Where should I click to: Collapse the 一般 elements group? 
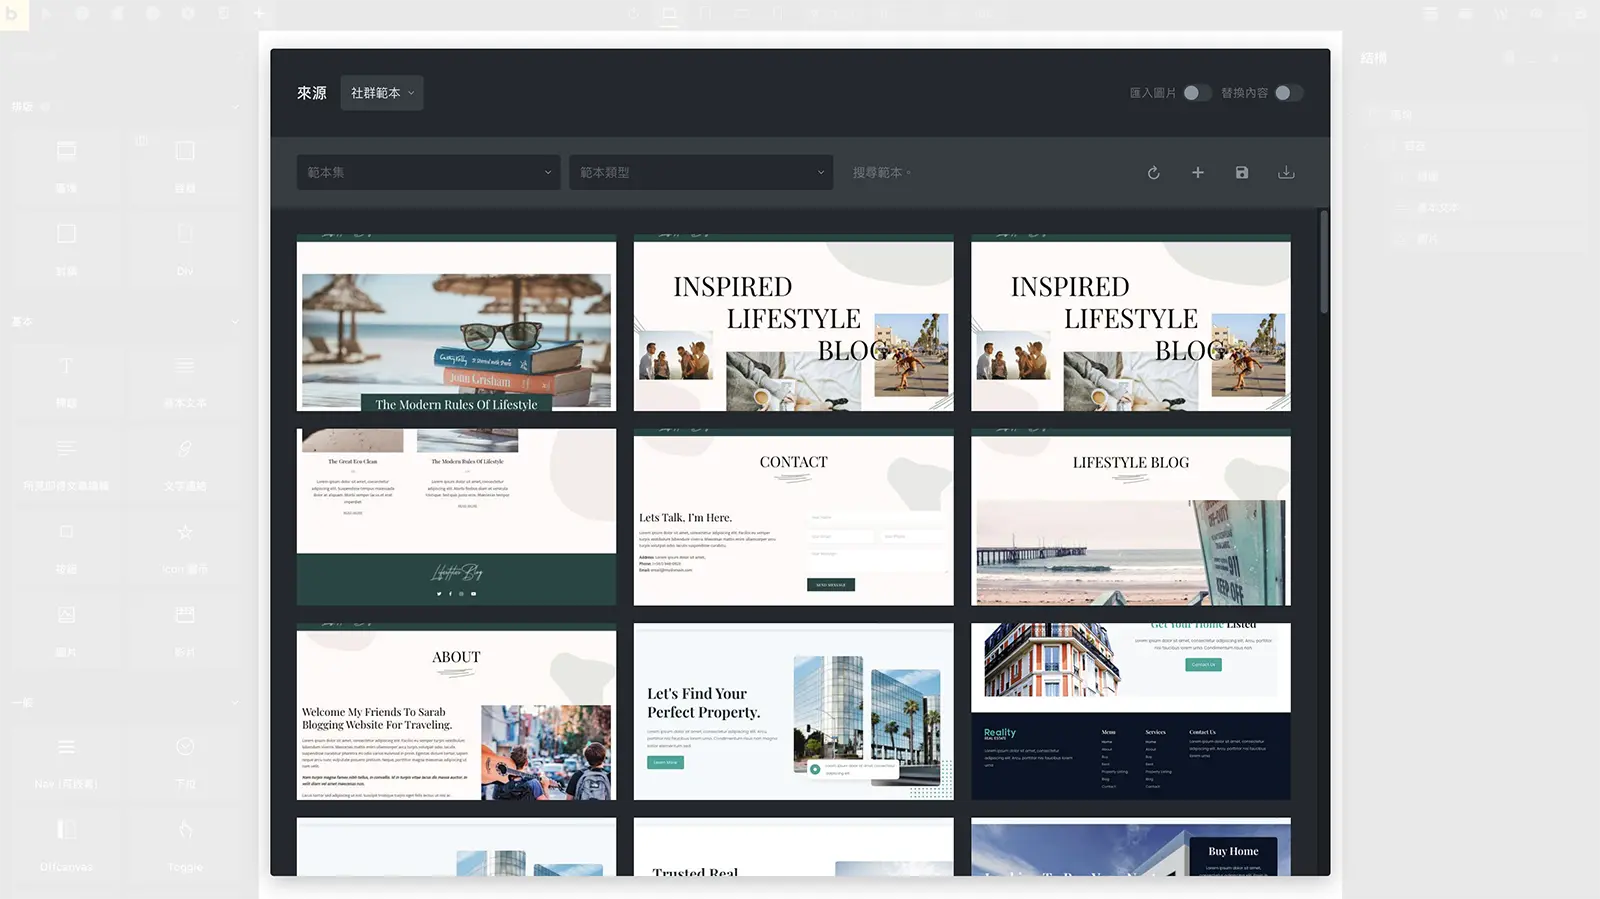click(x=236, y=702)
